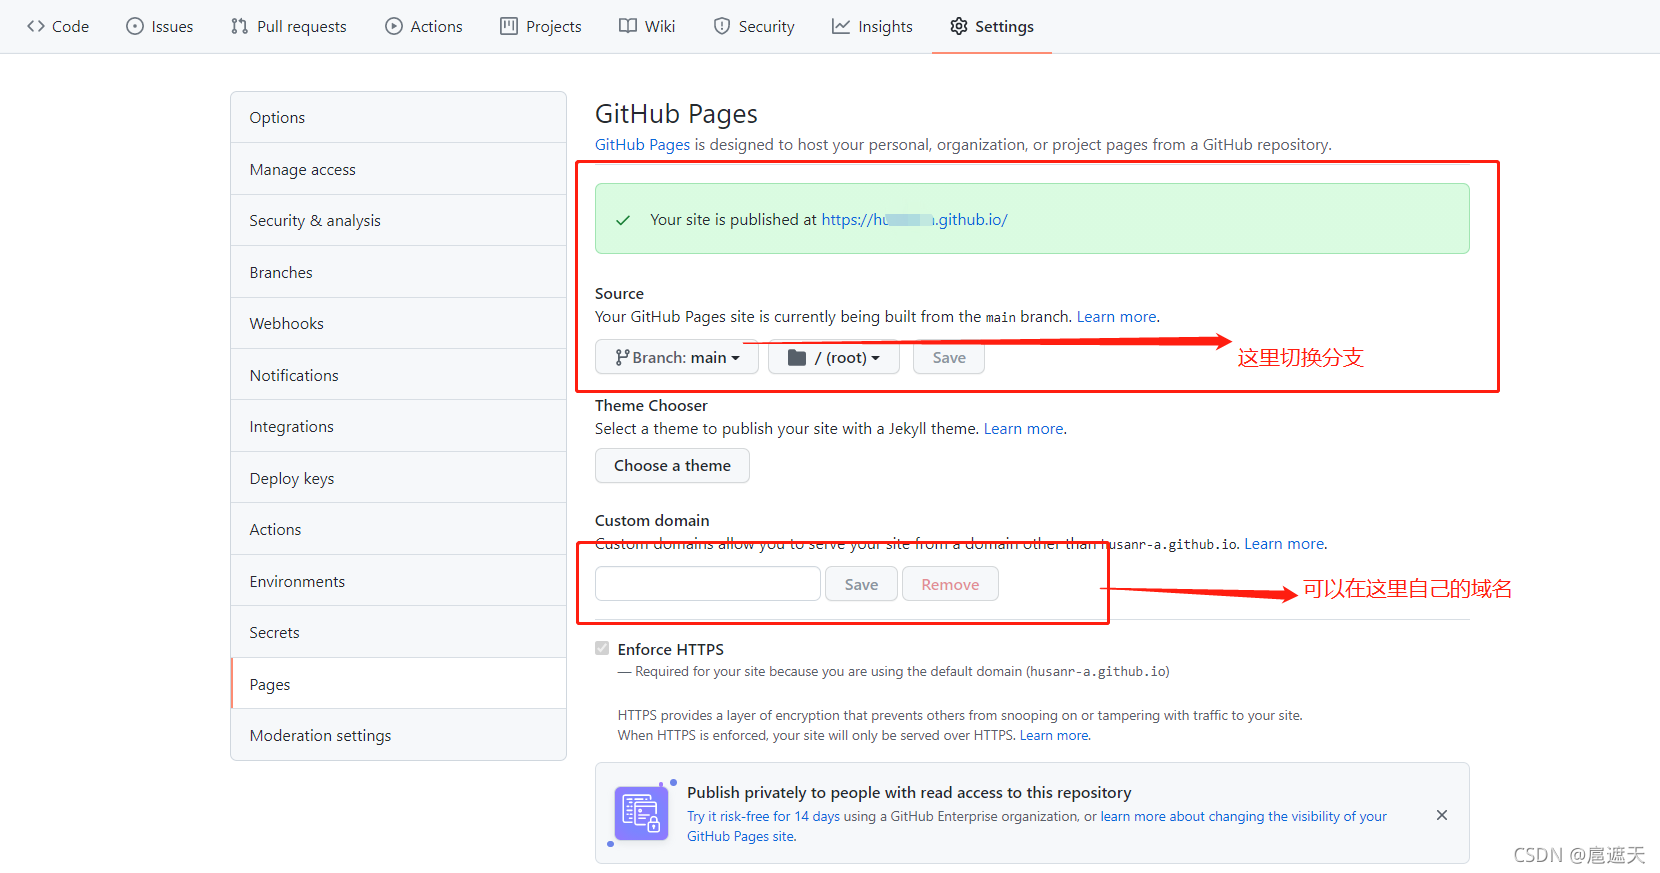Click Learn more under Theme Chooser
The height and width of the screenshot is (873, 1660).
click(1023, 428)
